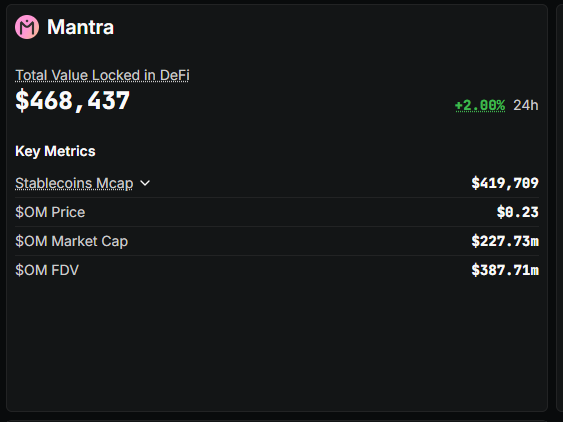Select the $227.73m market cap value
This screenshot has width=563, height=422.
coord(505,241)
